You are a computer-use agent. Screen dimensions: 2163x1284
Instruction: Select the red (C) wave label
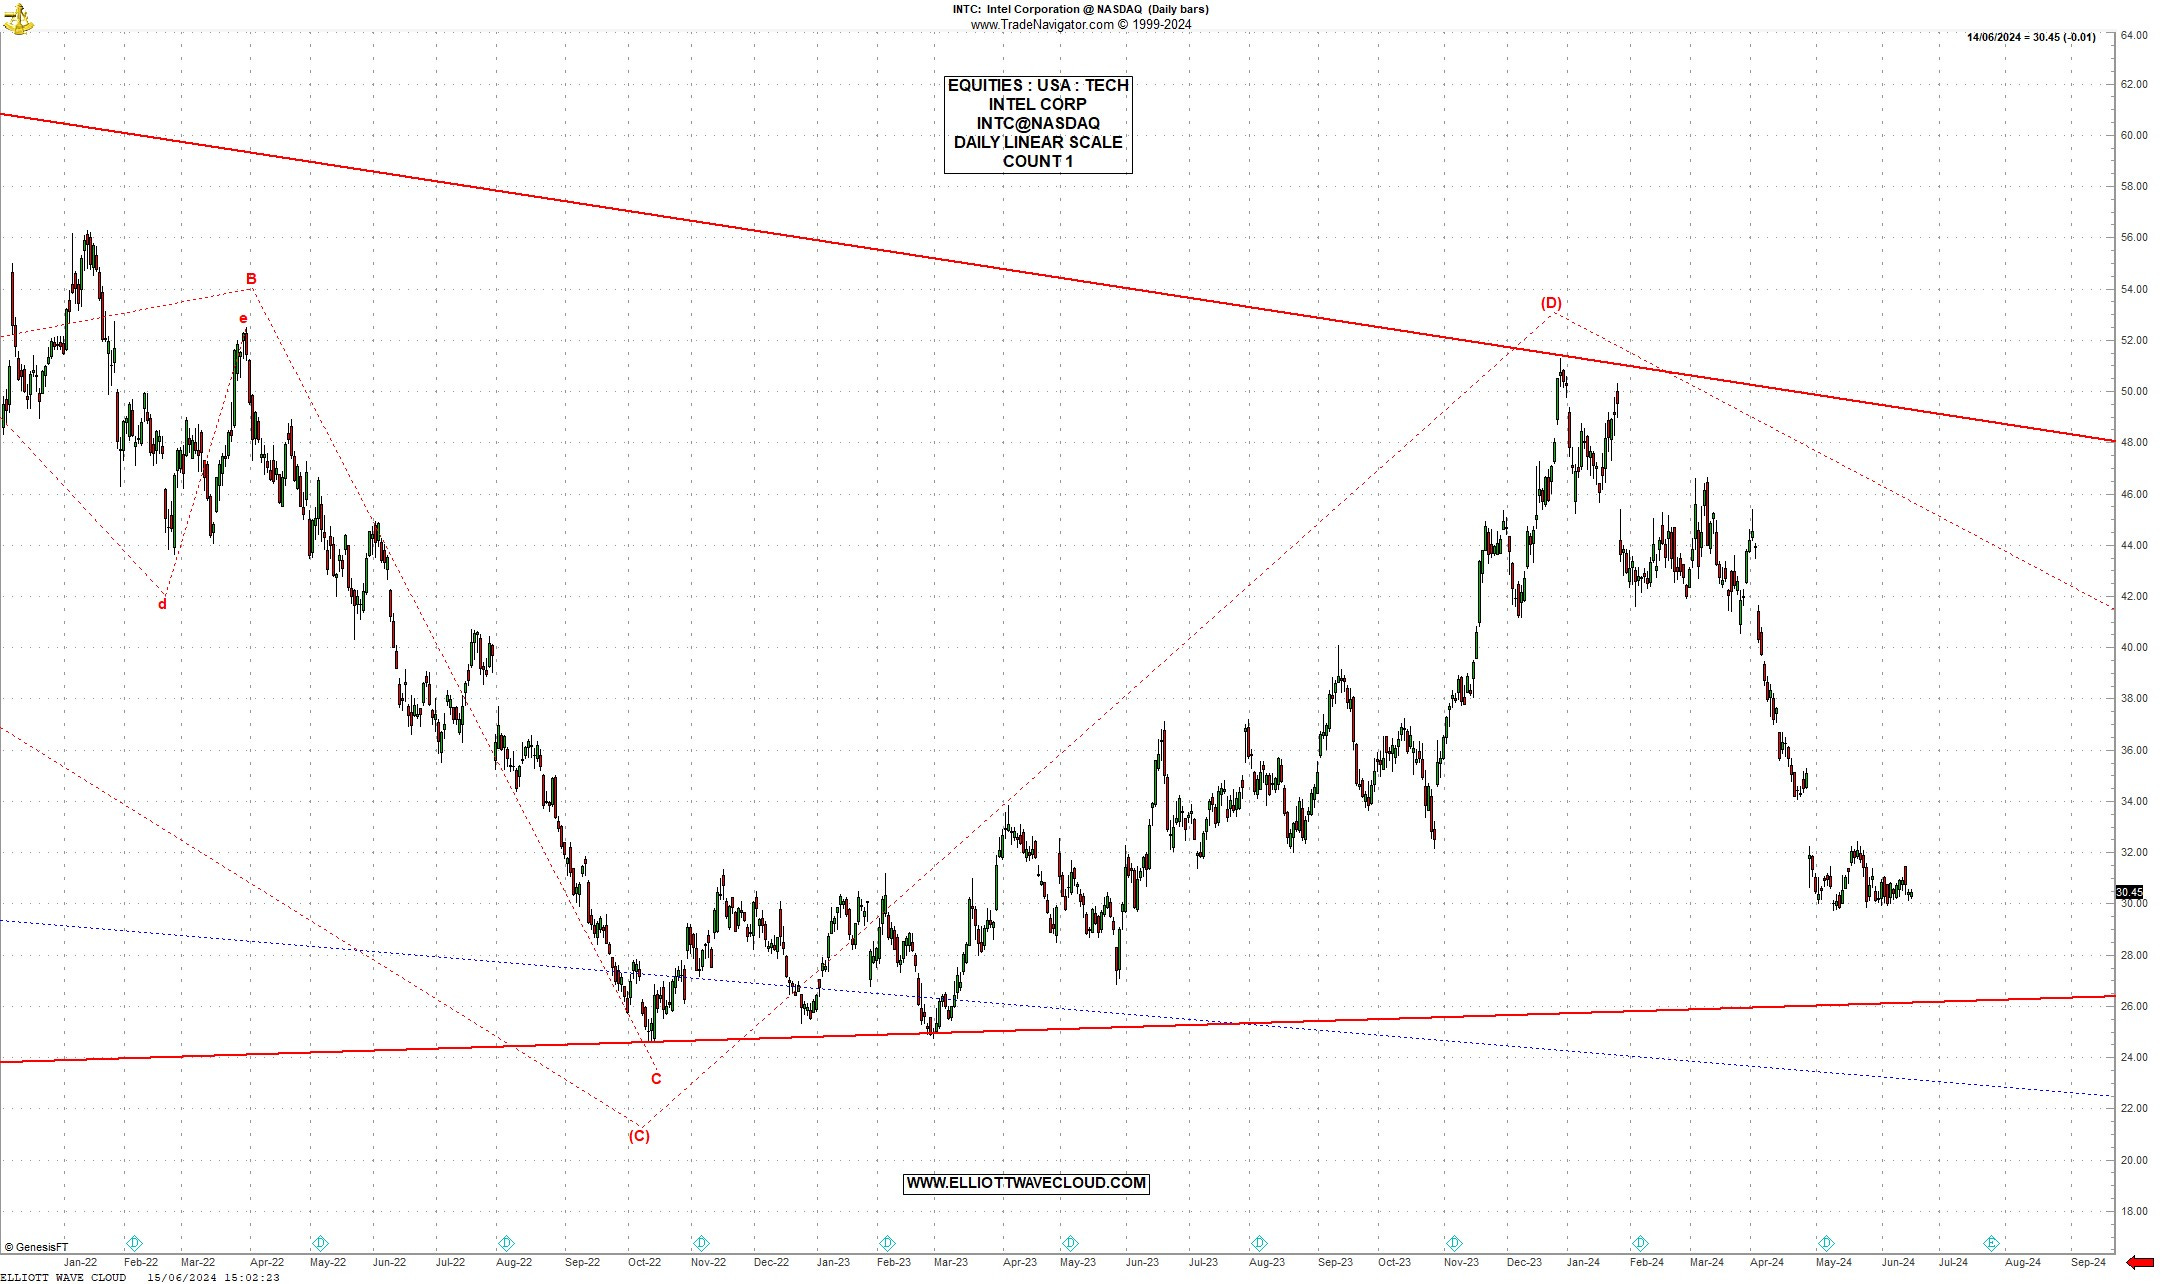[638, 1136]
